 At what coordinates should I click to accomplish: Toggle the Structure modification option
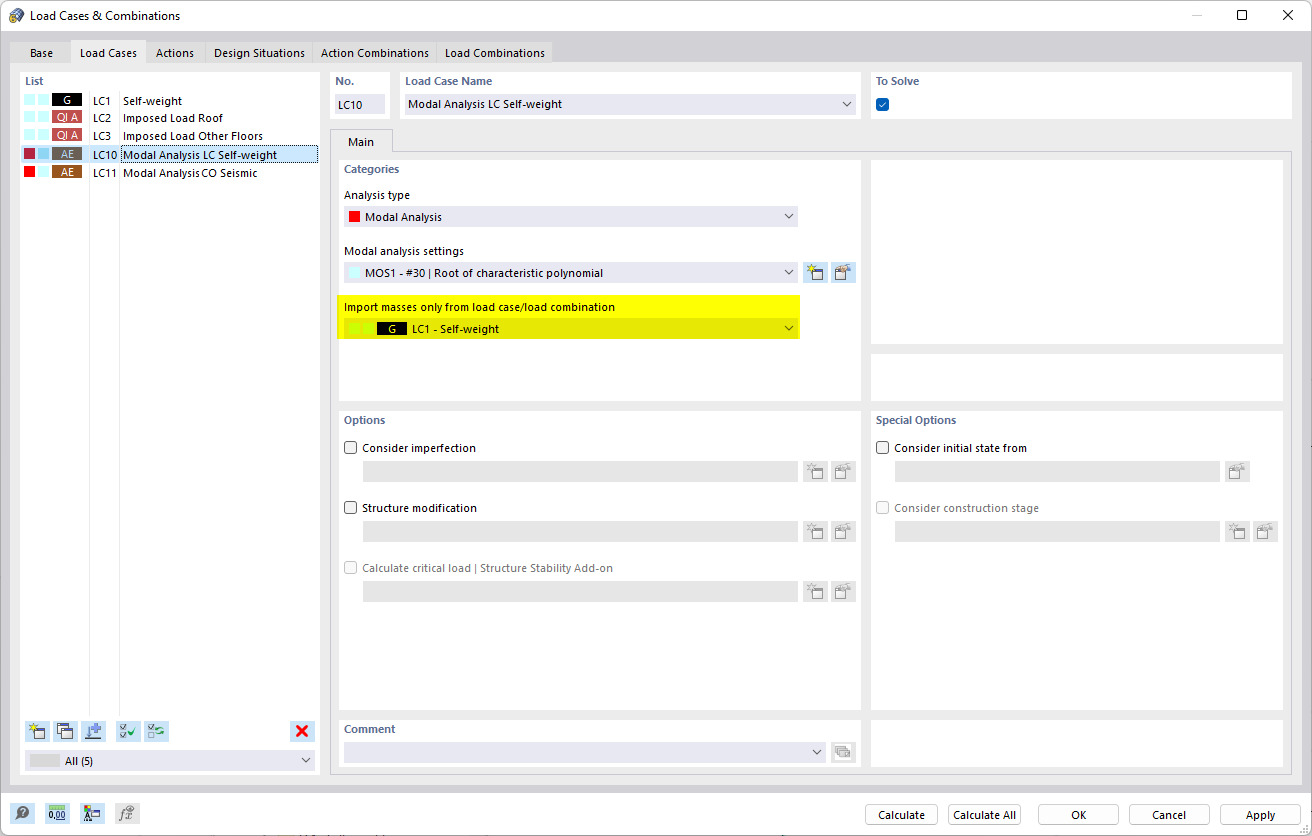350,507
